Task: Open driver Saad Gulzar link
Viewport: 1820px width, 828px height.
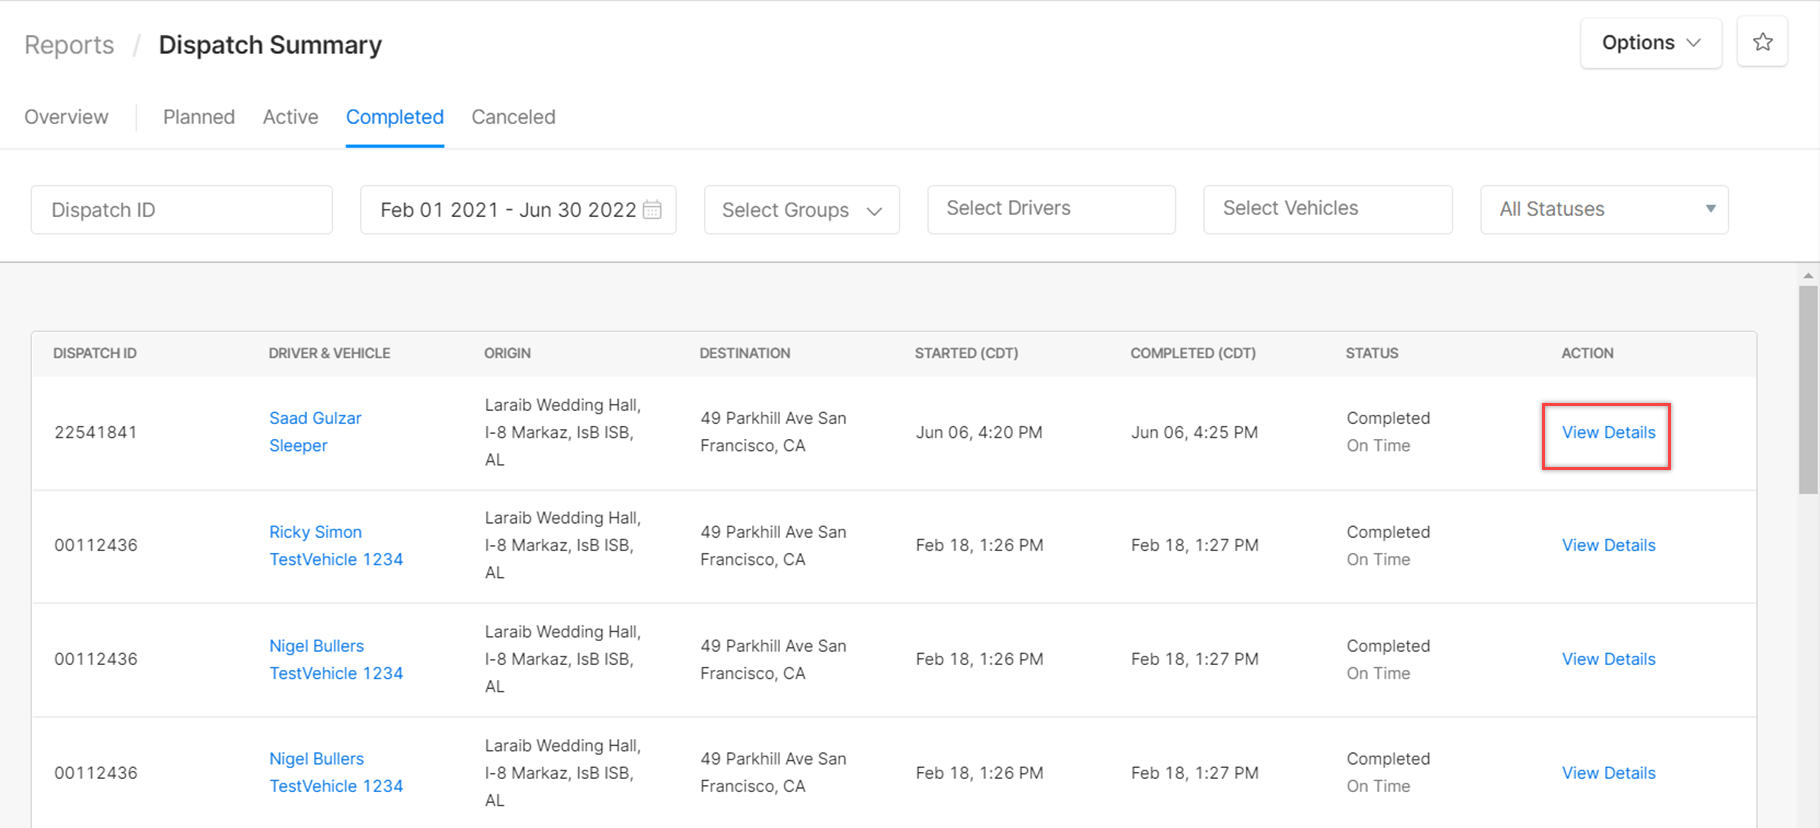Action: (x=315, y=419)
